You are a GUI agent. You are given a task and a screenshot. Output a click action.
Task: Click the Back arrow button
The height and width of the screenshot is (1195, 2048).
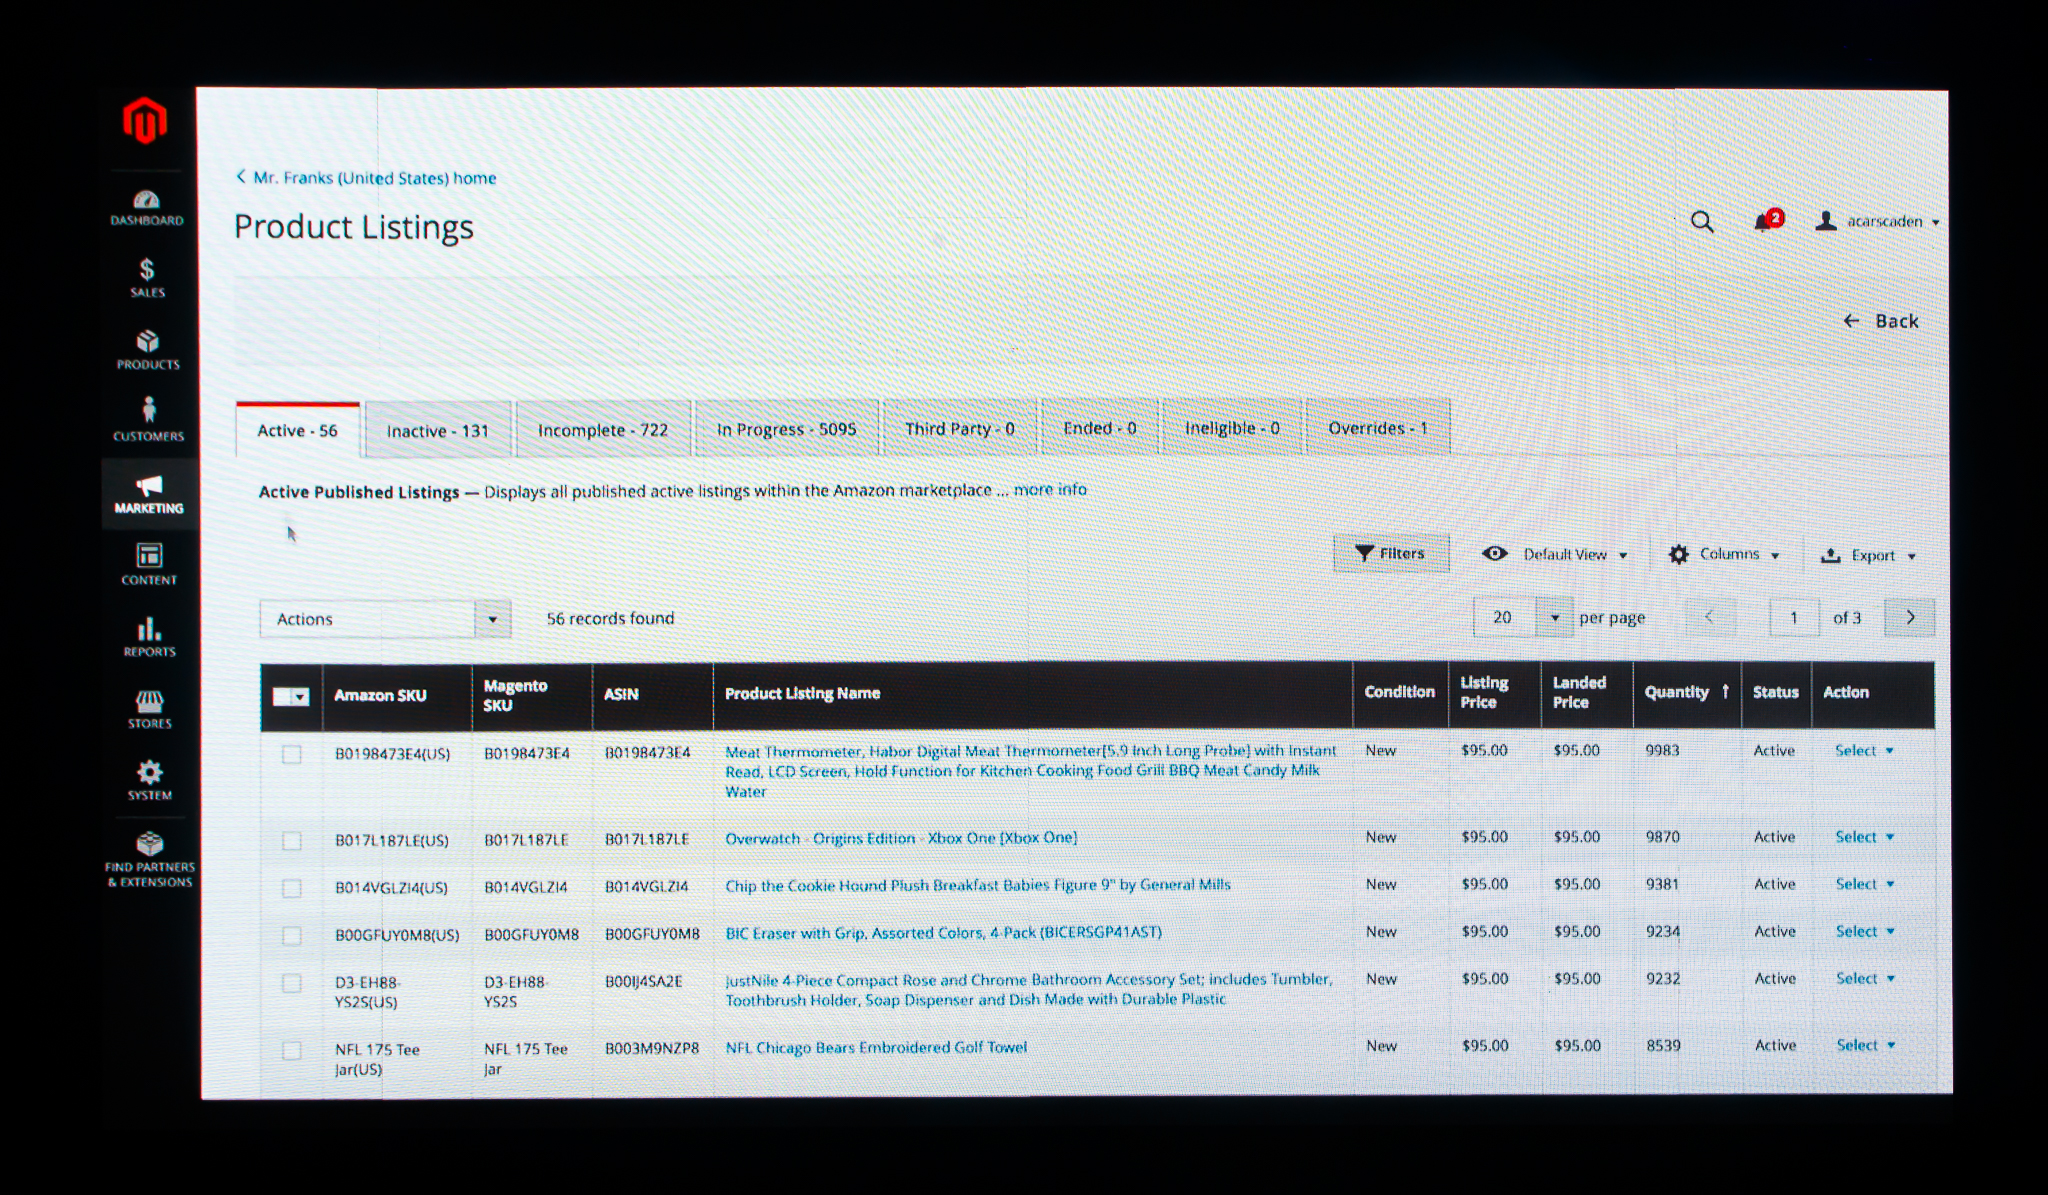1880,321
